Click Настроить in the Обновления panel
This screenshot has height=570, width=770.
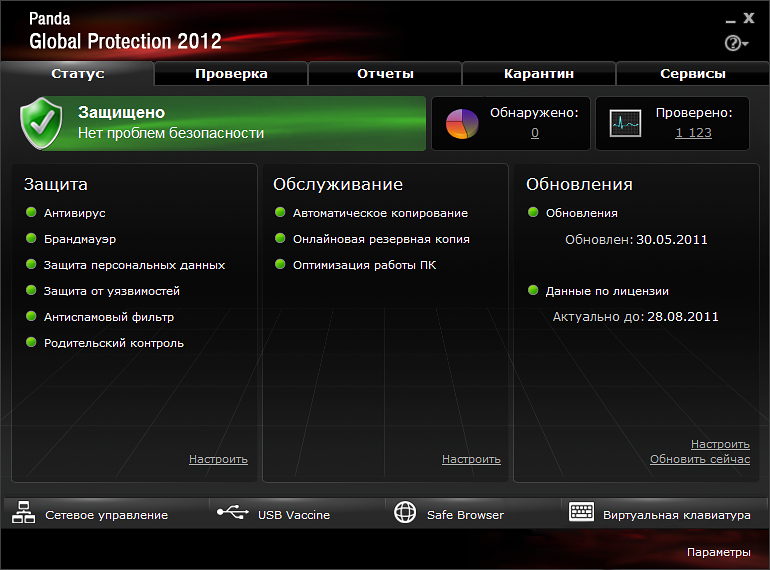click(720, 444)
